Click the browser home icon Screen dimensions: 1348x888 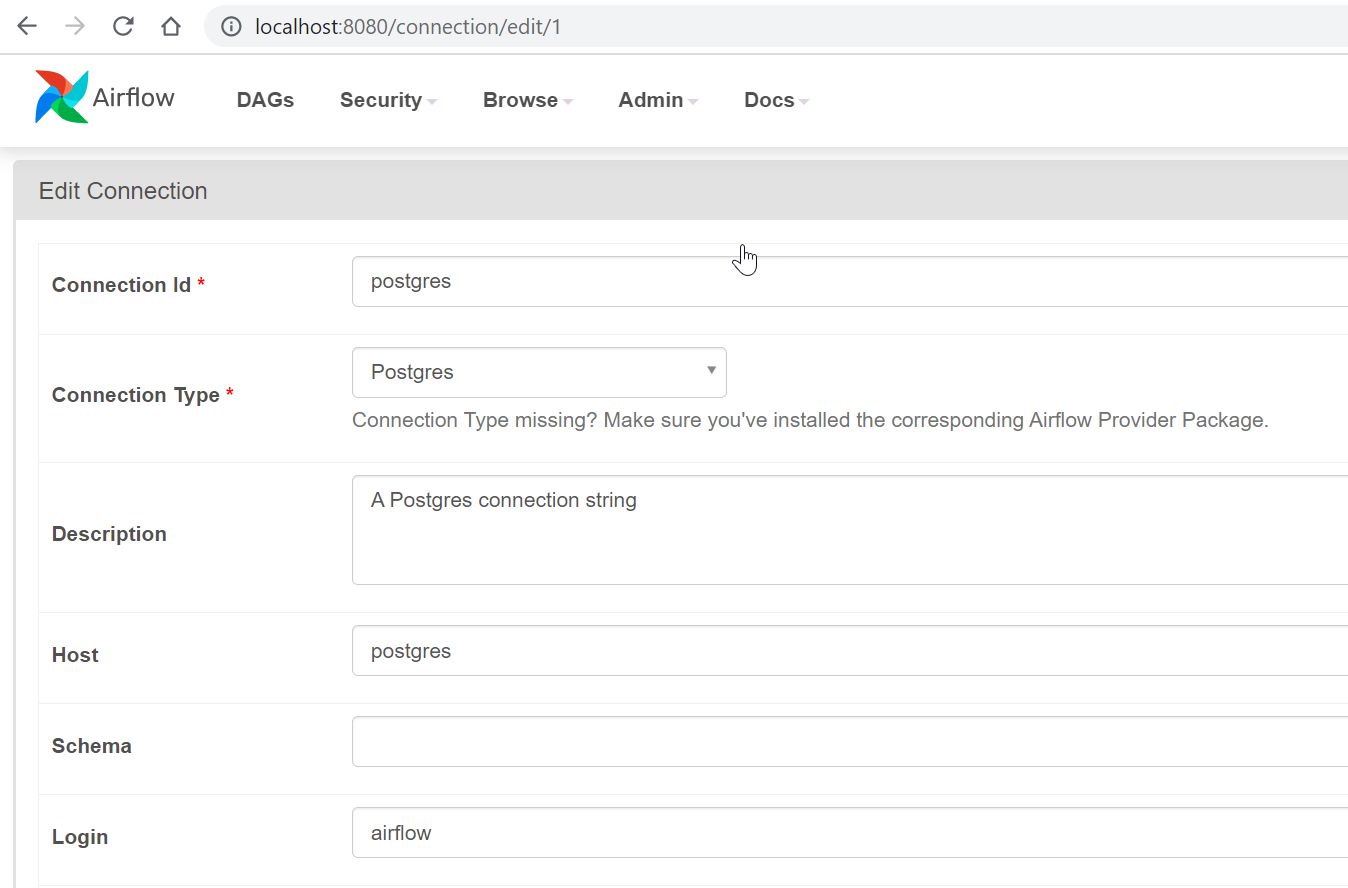point(170,25)
